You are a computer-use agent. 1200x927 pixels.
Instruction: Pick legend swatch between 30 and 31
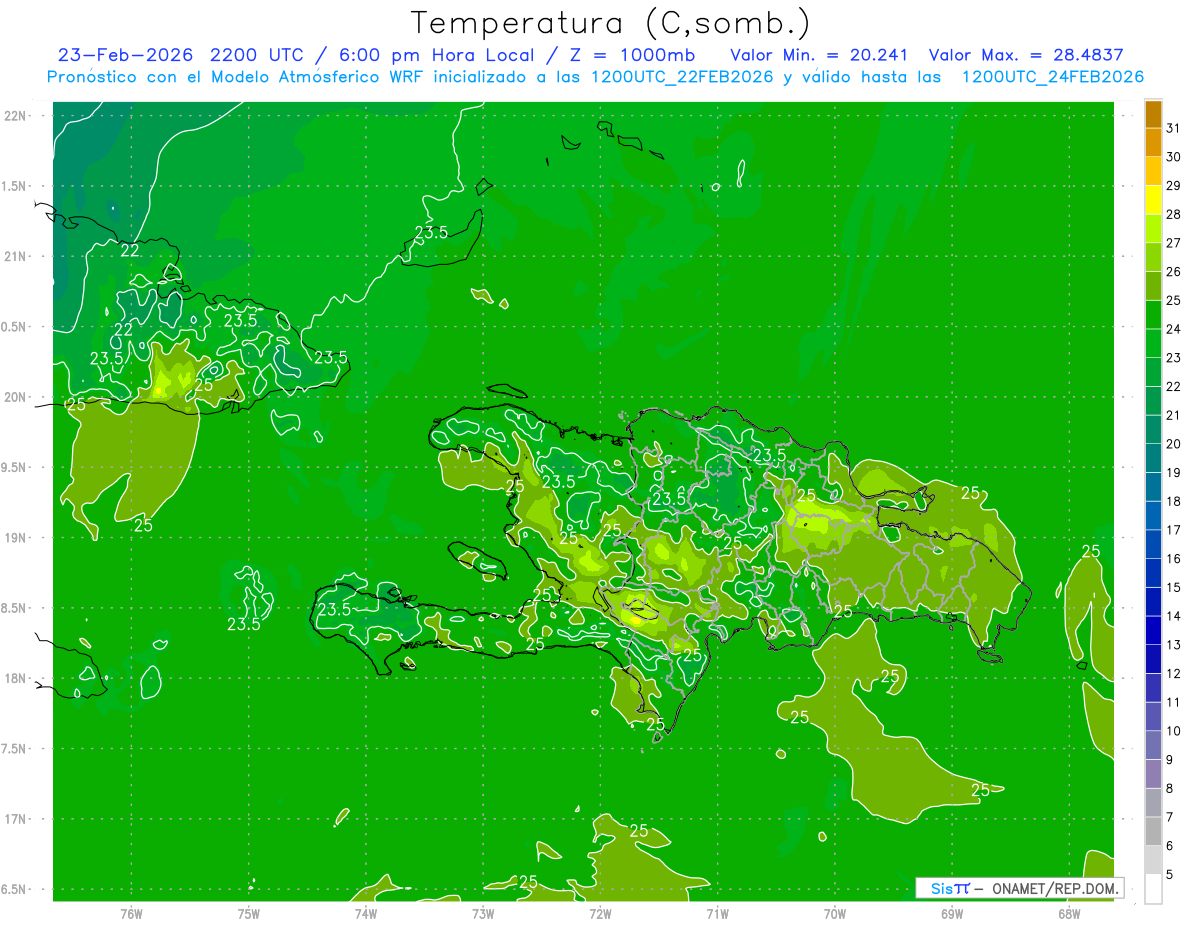pos(1153,142)
